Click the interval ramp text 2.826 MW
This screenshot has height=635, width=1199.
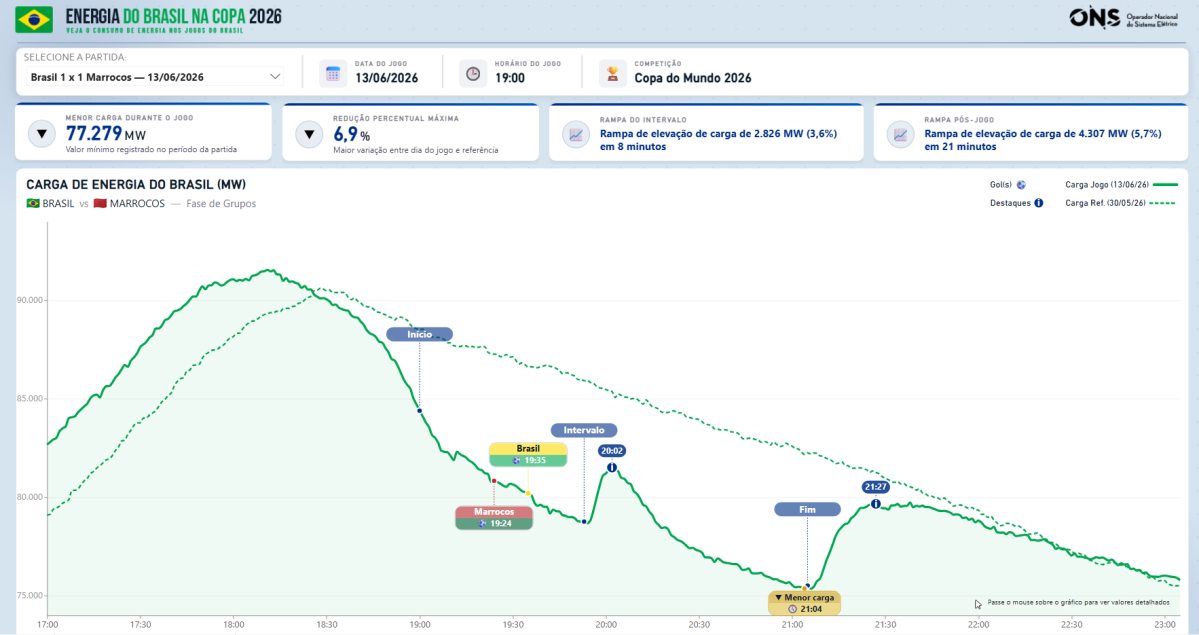[x=718, y=139]
